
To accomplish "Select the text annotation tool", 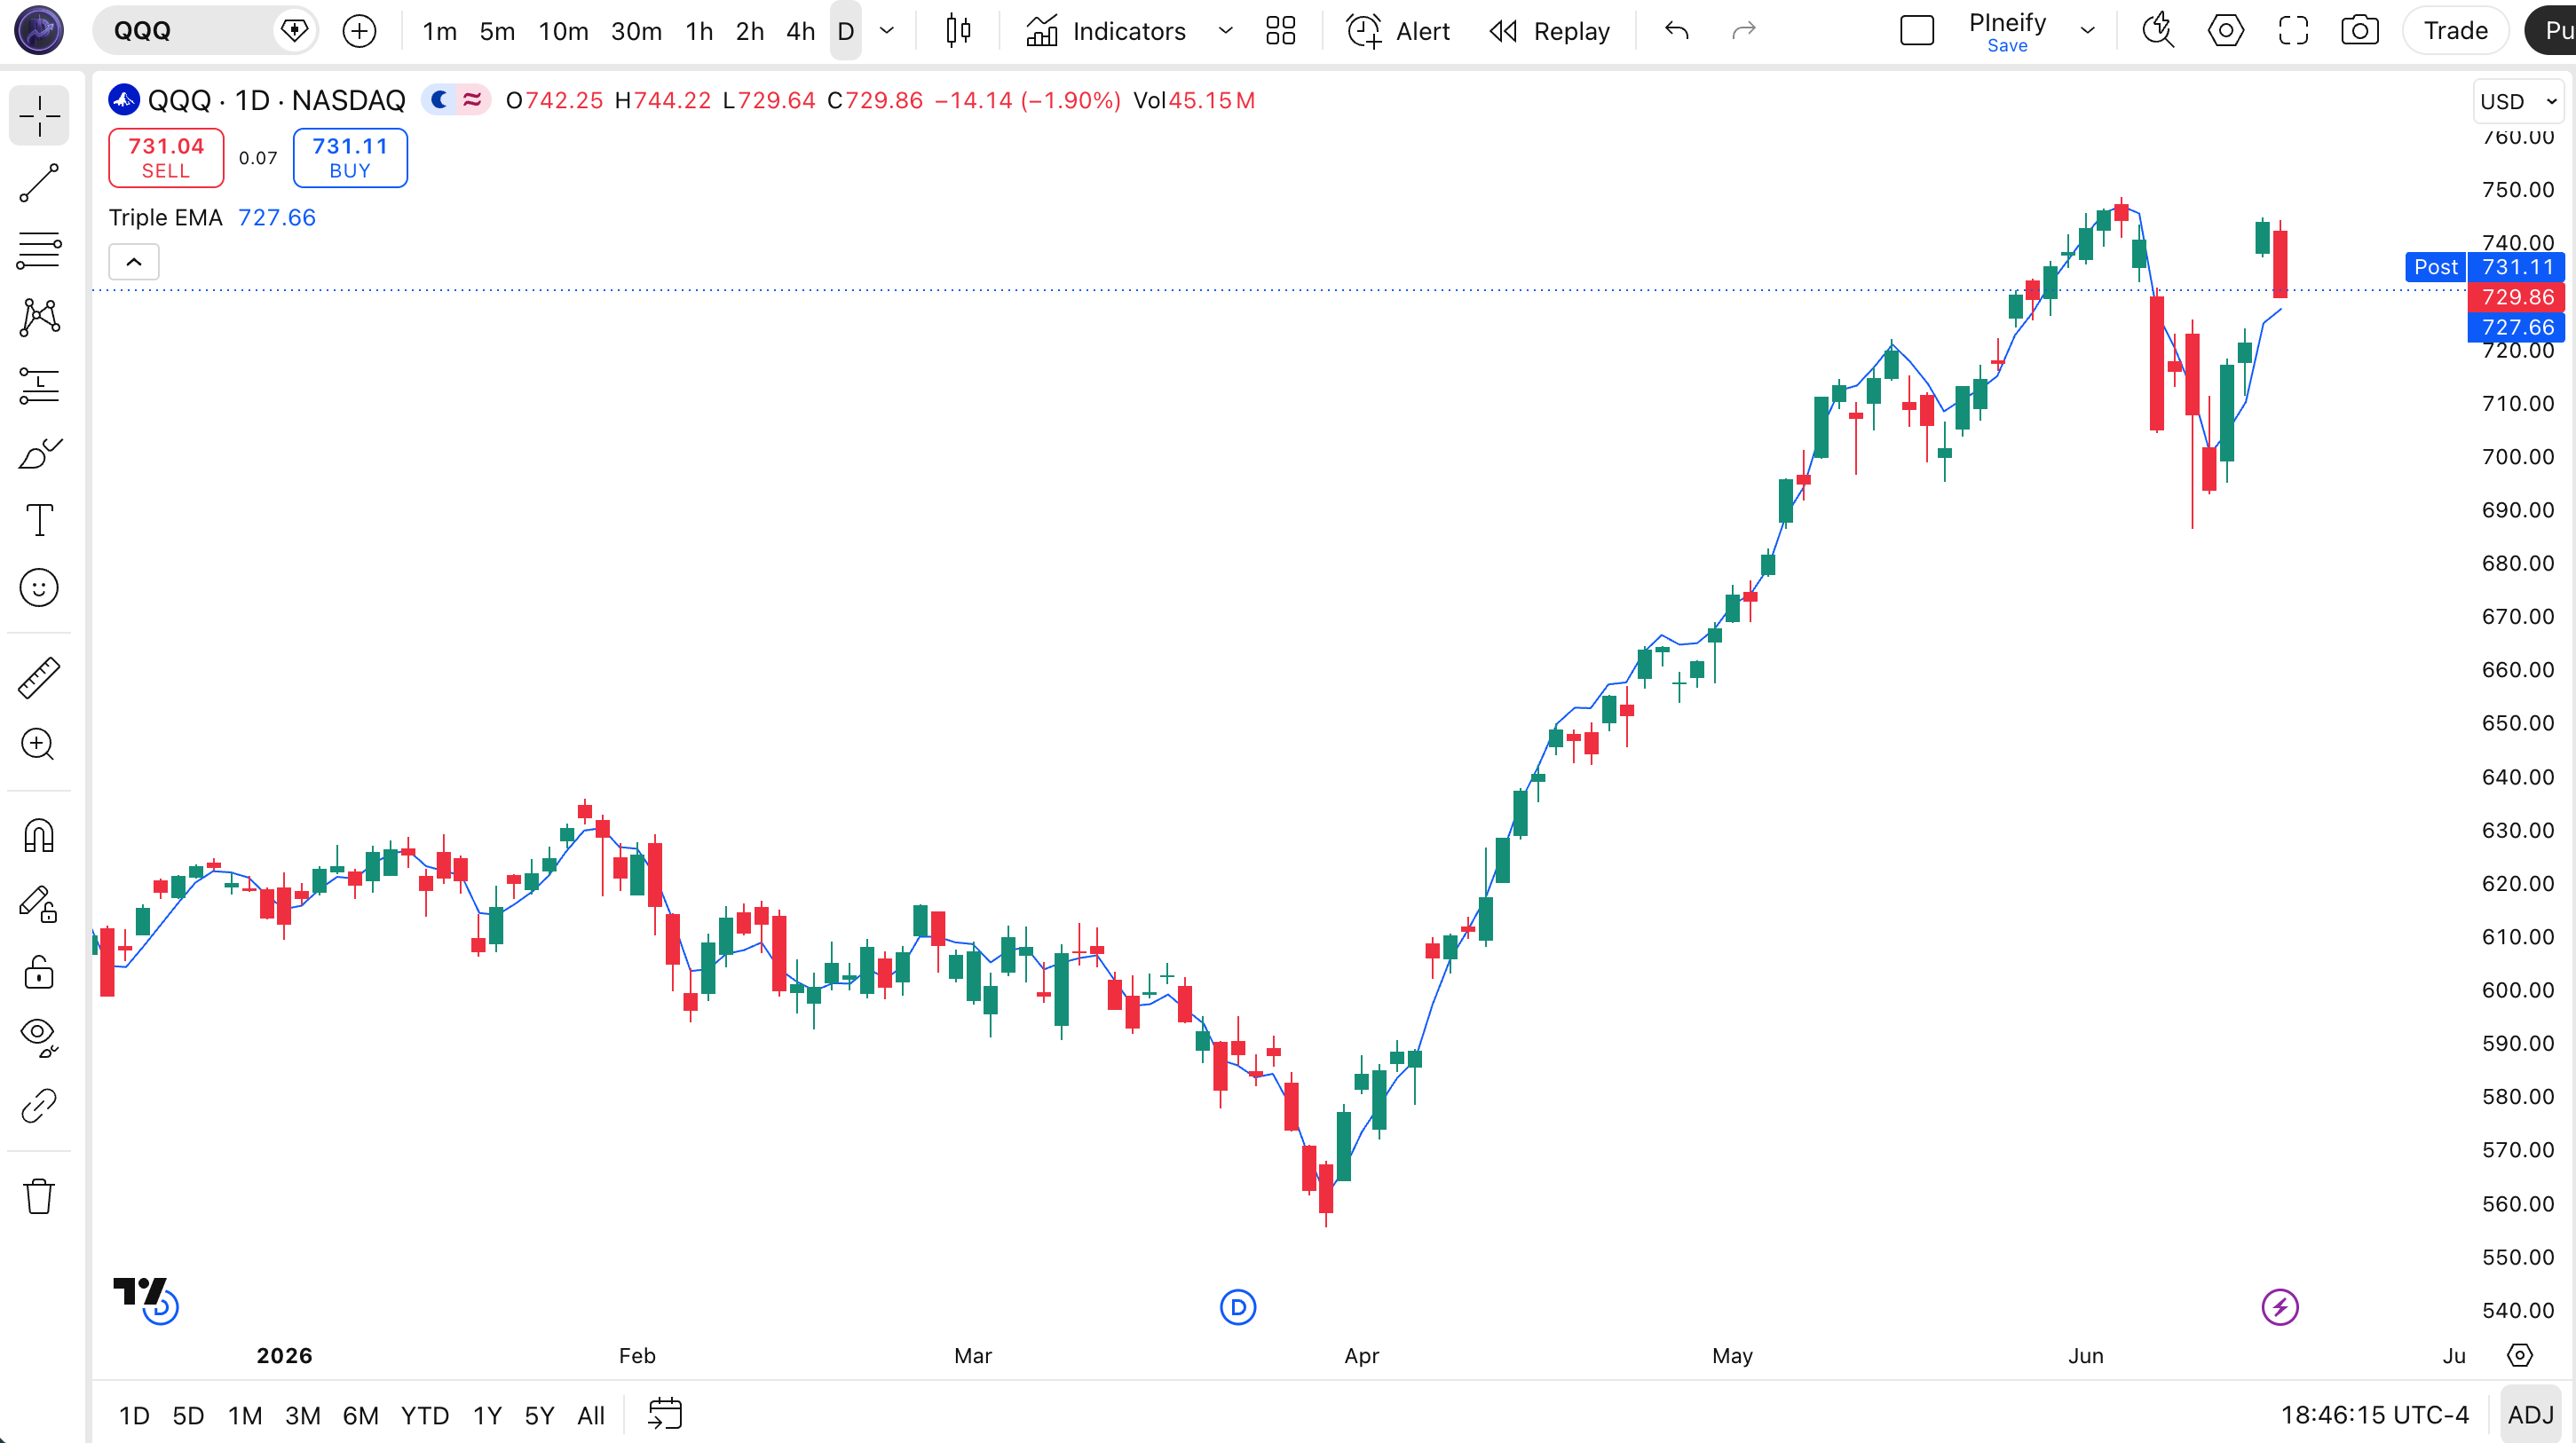I will (x=39, y=520).
